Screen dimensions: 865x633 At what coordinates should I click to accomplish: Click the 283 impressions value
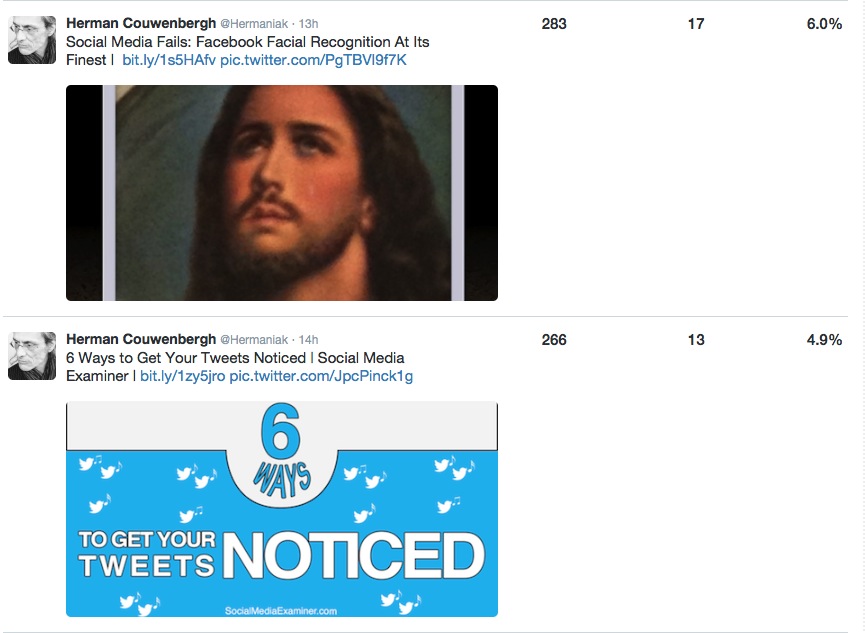click(554, 24)
